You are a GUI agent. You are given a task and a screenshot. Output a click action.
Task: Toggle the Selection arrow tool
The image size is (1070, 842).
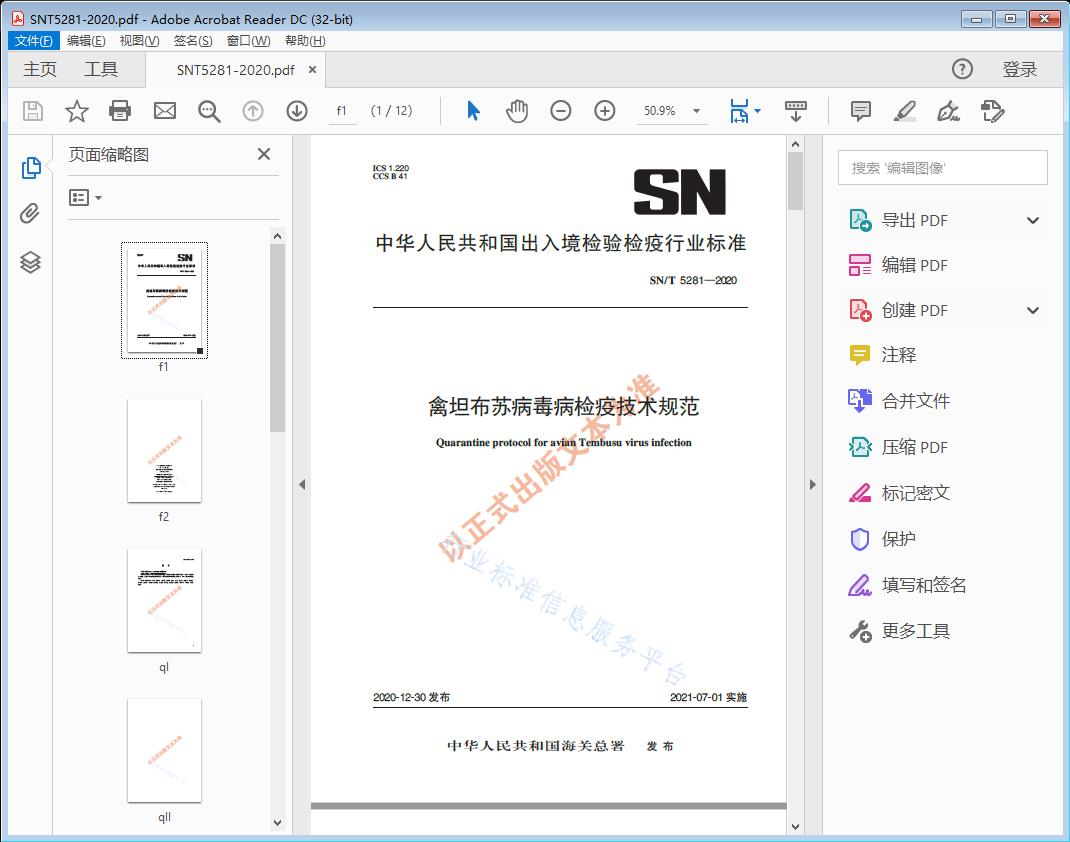pyautogui.click(x=472, y=111)
